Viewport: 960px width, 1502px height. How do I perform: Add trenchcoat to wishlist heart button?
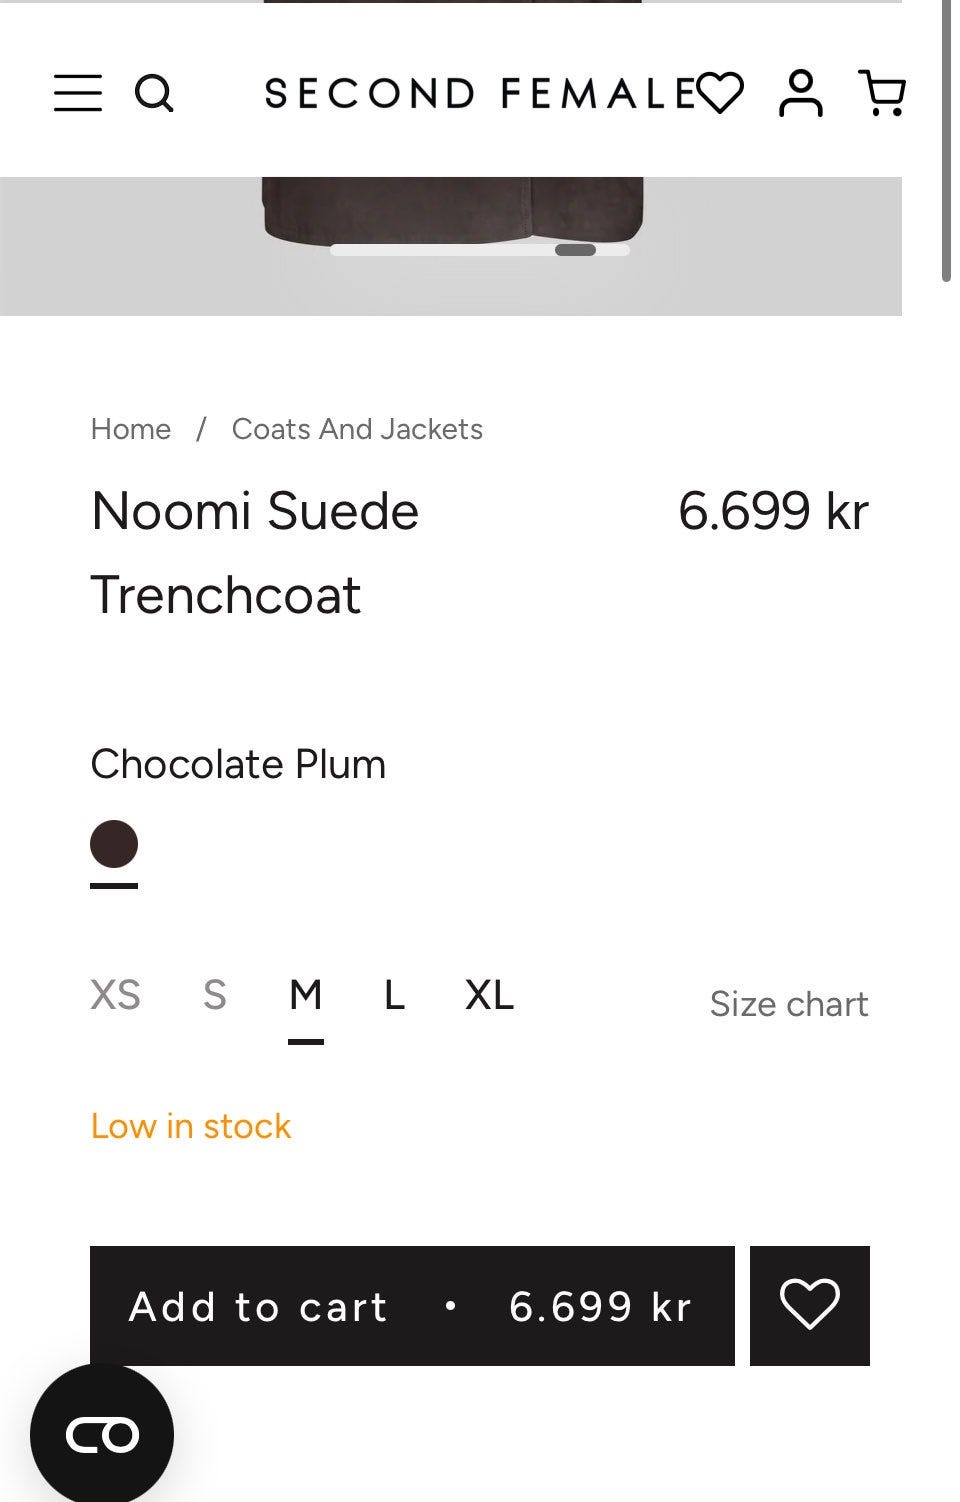[809, 1305]
